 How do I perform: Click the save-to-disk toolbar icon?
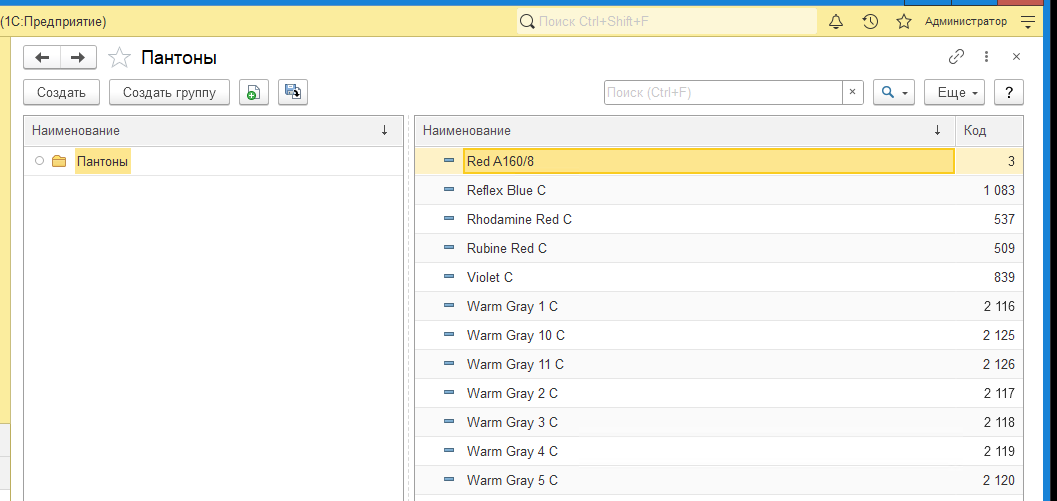click(293, 92)
